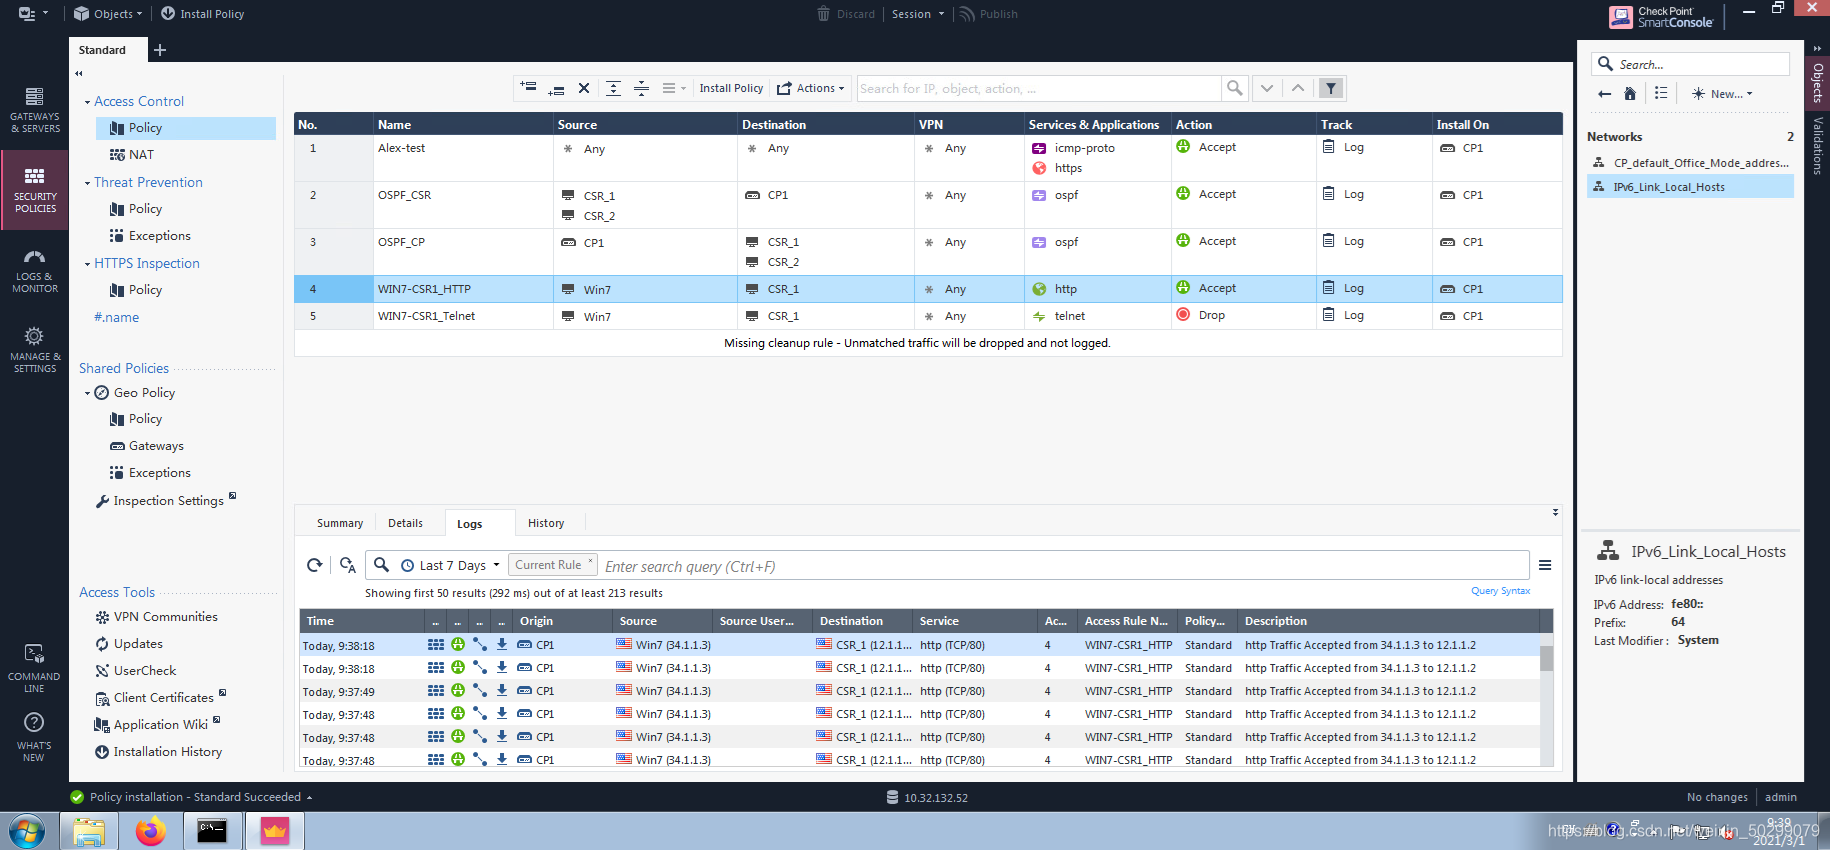Screen dimensions: 1830x850
Task: Expand policy installation status arrow
Action: coord(309,797)
